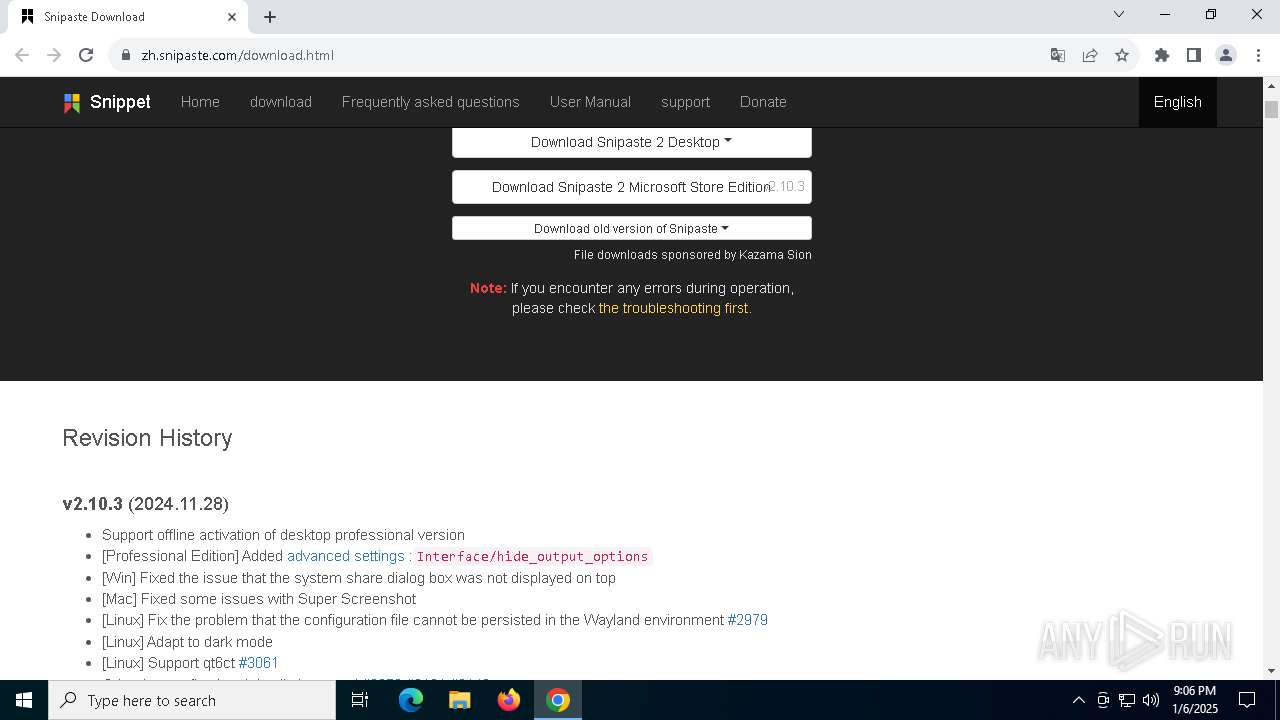Click File downloads sponsored by Kazama Sion
This screenshot has height=720, width=1280.
pyautogui.click(x=693, y=255)
